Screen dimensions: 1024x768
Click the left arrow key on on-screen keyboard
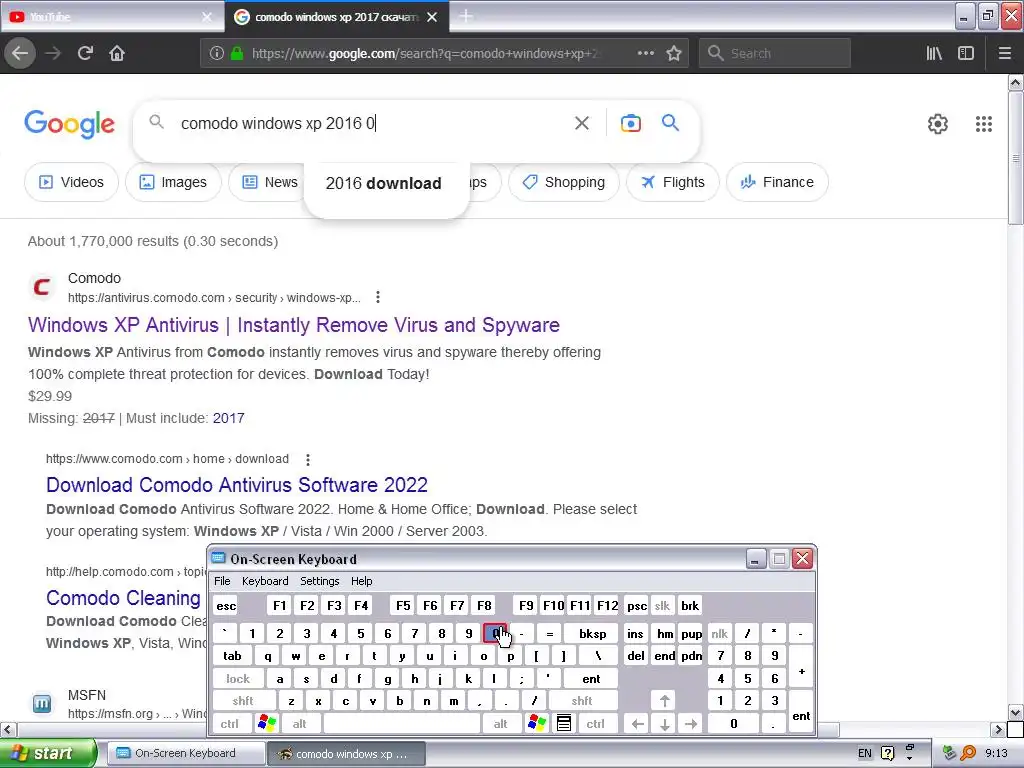[637, 723]
